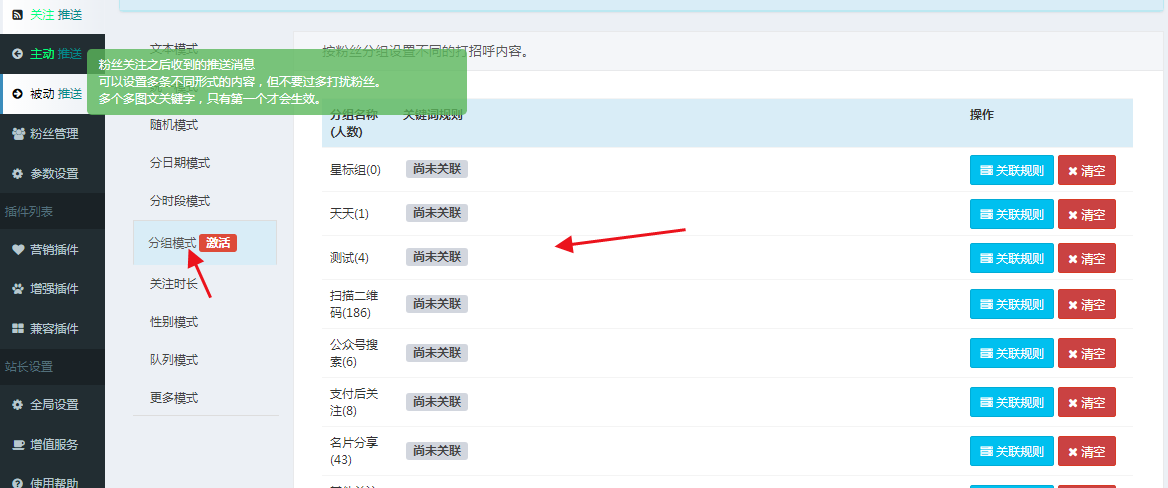Screen dimensions: 1168x488
Task: Click 关联规则 for 天天(1)
Action: point(1012,214)
